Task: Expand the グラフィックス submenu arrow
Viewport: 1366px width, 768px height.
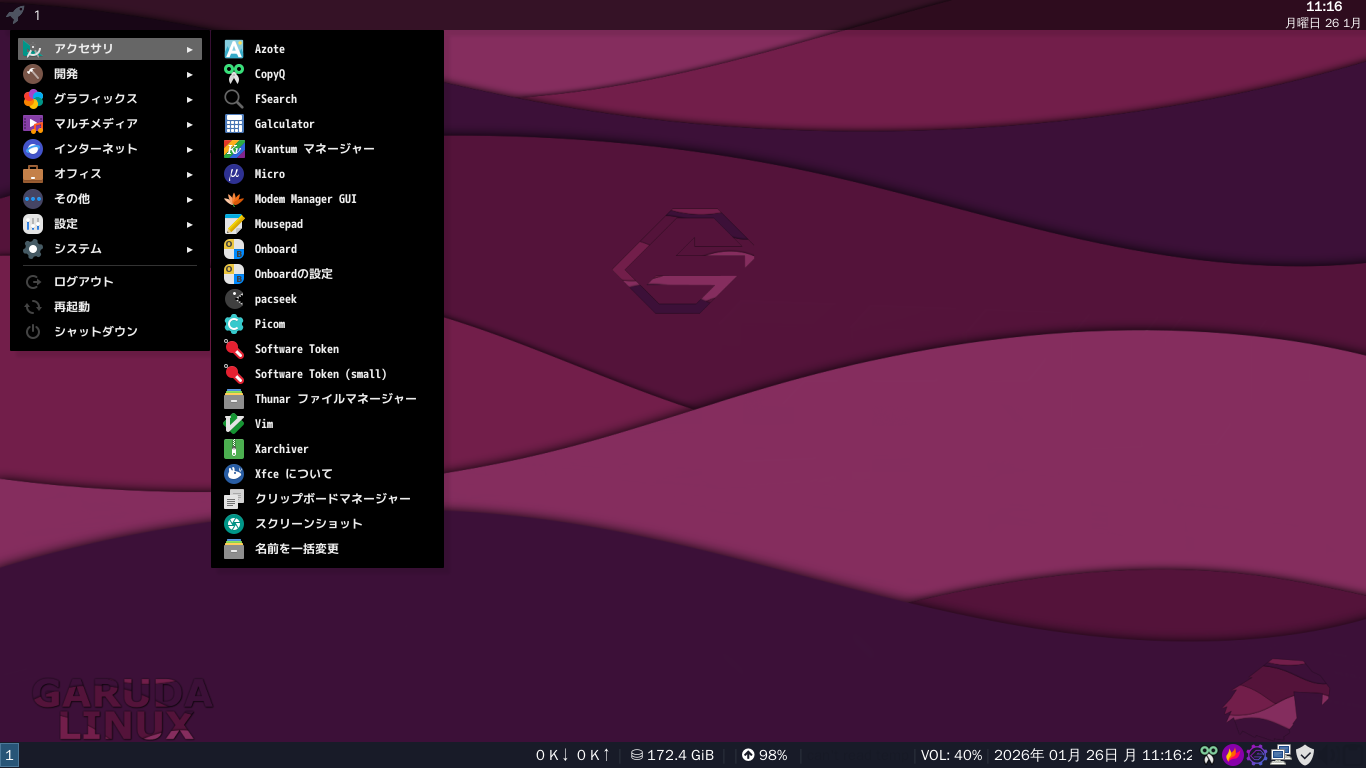Action: [189, 99]
